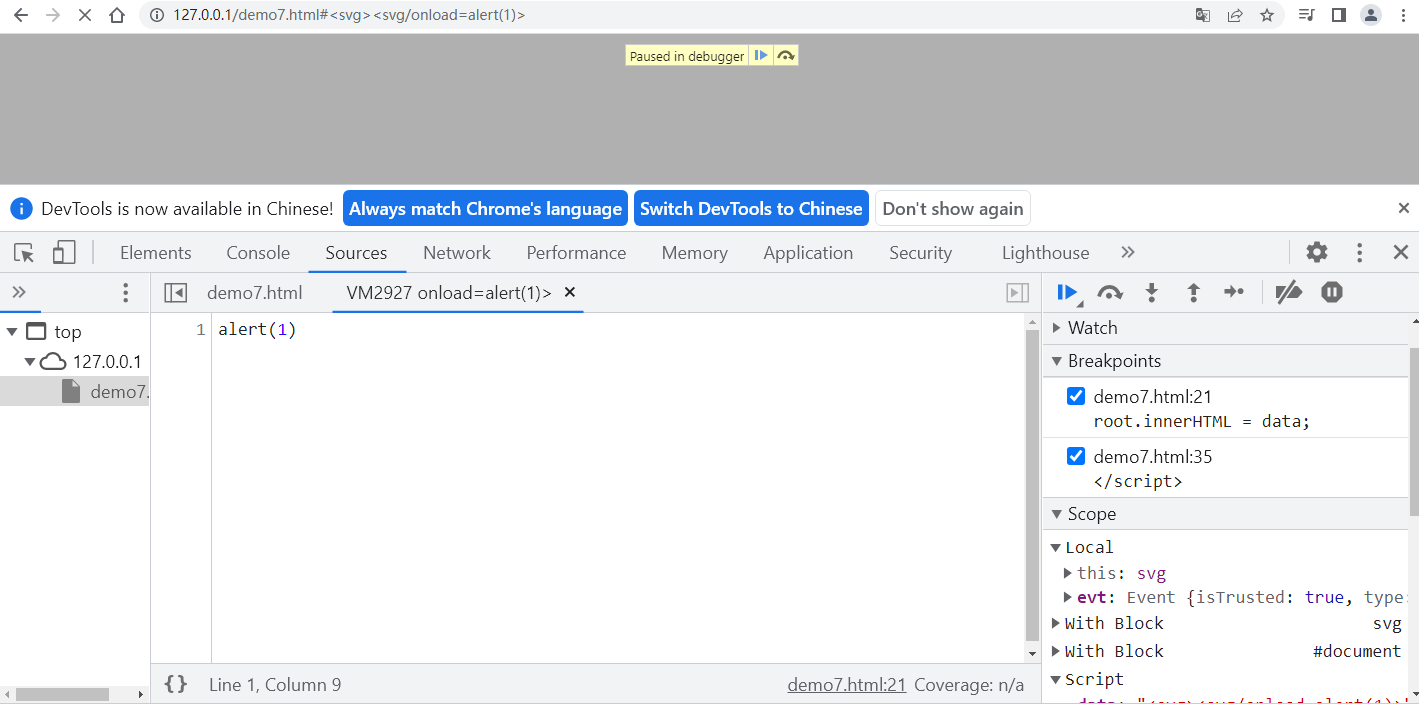Viewport: 1419px width, 704px height.
Task: Collapse the 127.0.0.1 domain node
Action: [30, 361]
